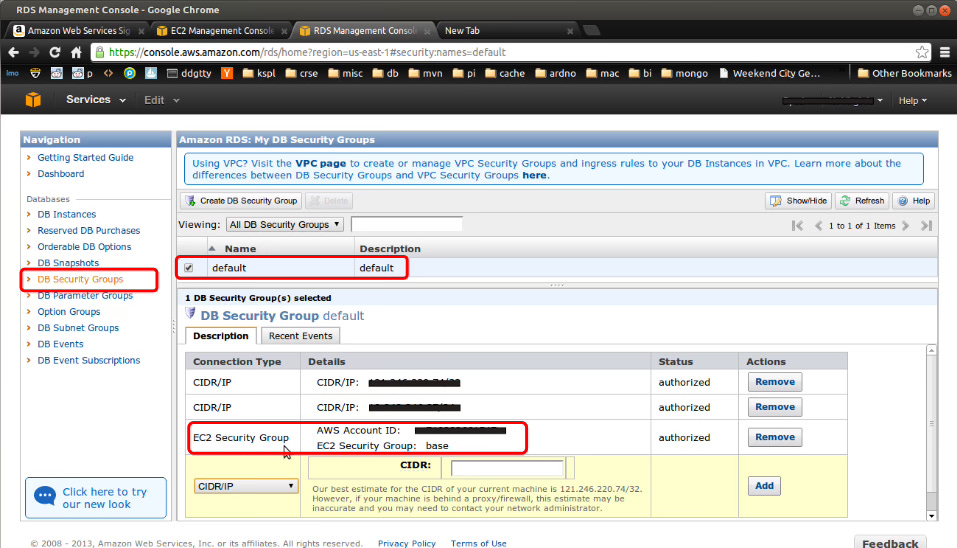
Task: Open the Dashboard navigation link
Action: click(x=60, y=174)
